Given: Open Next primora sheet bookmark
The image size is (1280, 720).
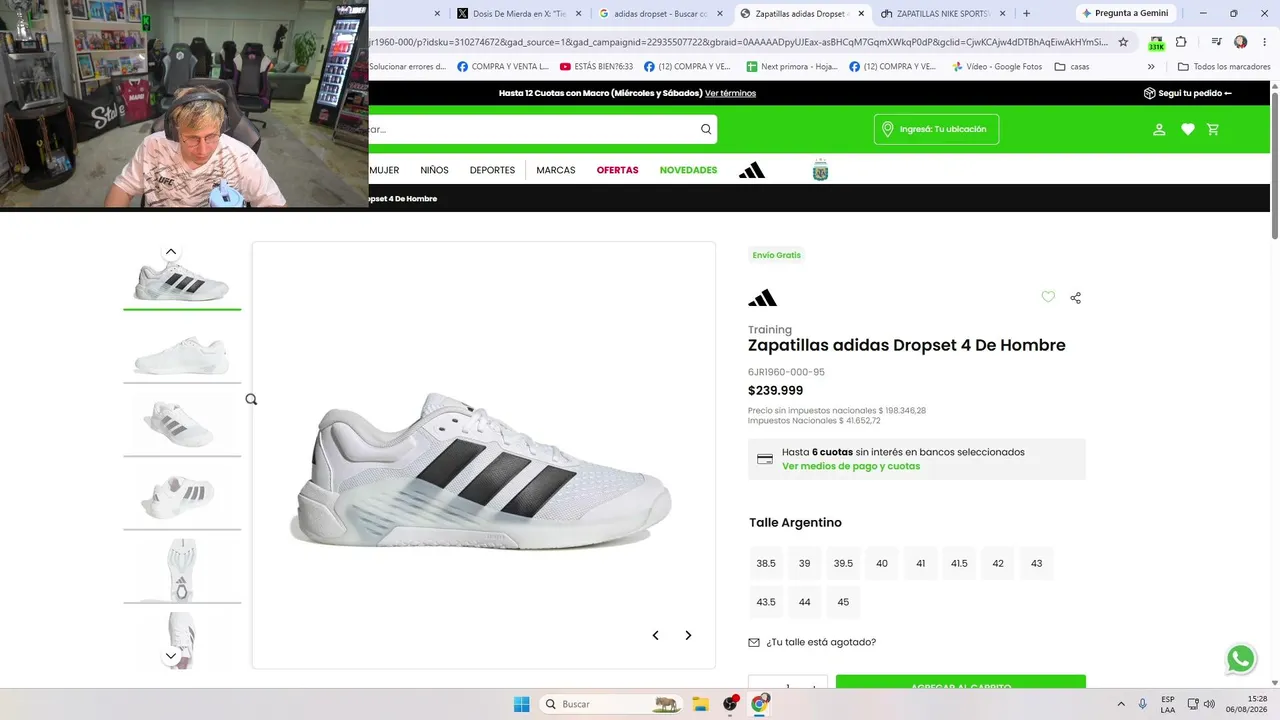Looking at the screenshot, I should click(x=792, y=67).
